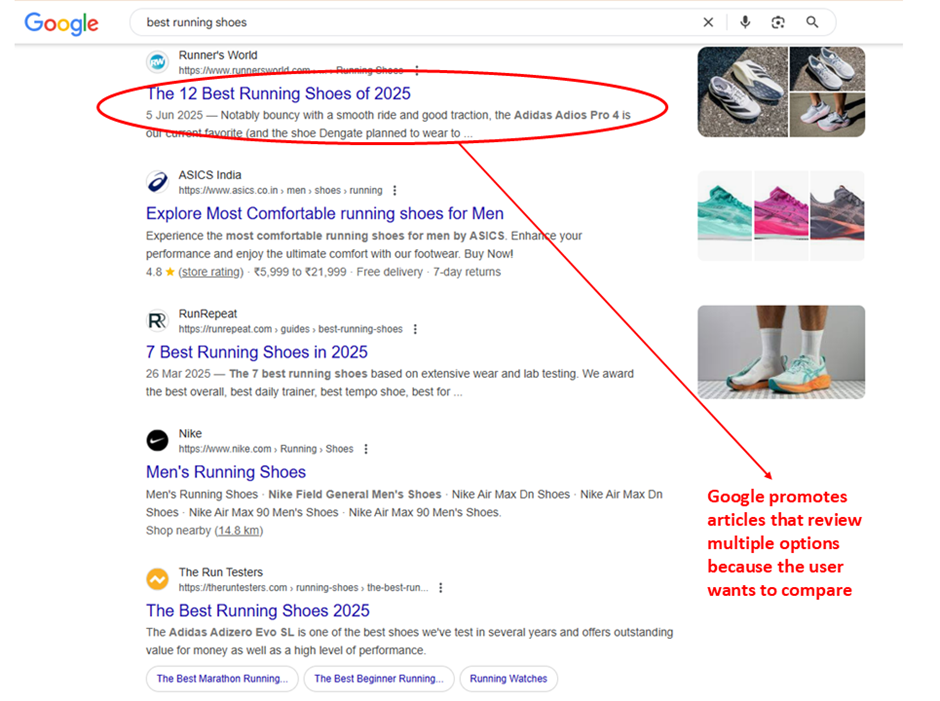Click Runner's World large Adidas shoe thumbnail
The height and width of the screenshot is (701, 940).
tap(743, 92)
